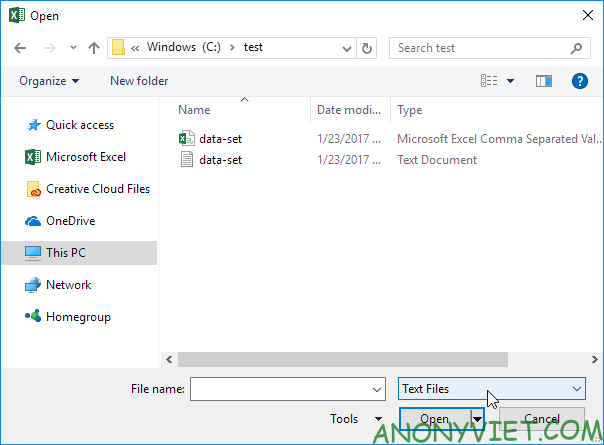
Task: Select Microsoft Excel in navigation pane
Action: click(x=87, y=157)
